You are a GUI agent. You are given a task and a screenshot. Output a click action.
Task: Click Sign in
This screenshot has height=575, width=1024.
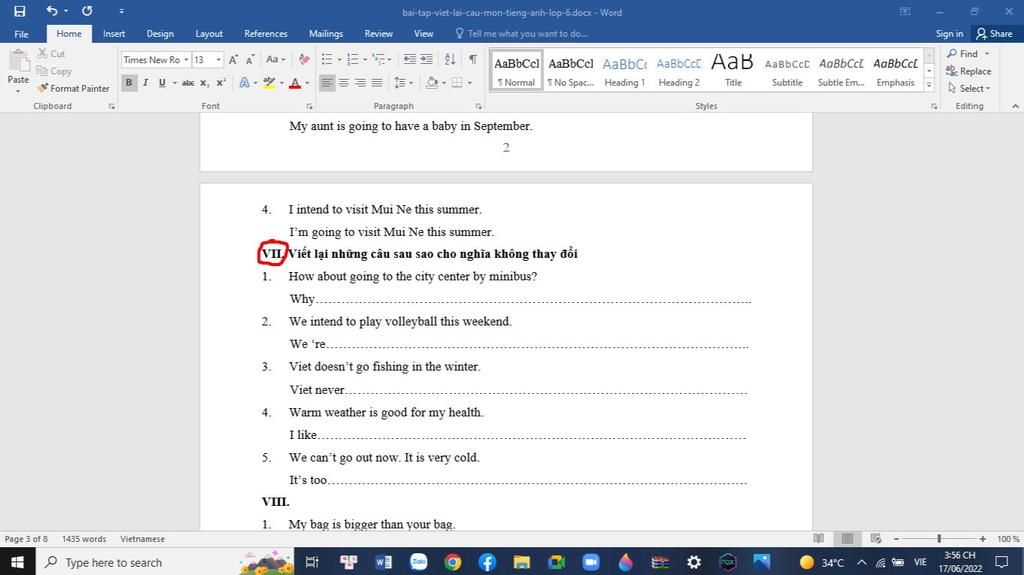(949, 33)
